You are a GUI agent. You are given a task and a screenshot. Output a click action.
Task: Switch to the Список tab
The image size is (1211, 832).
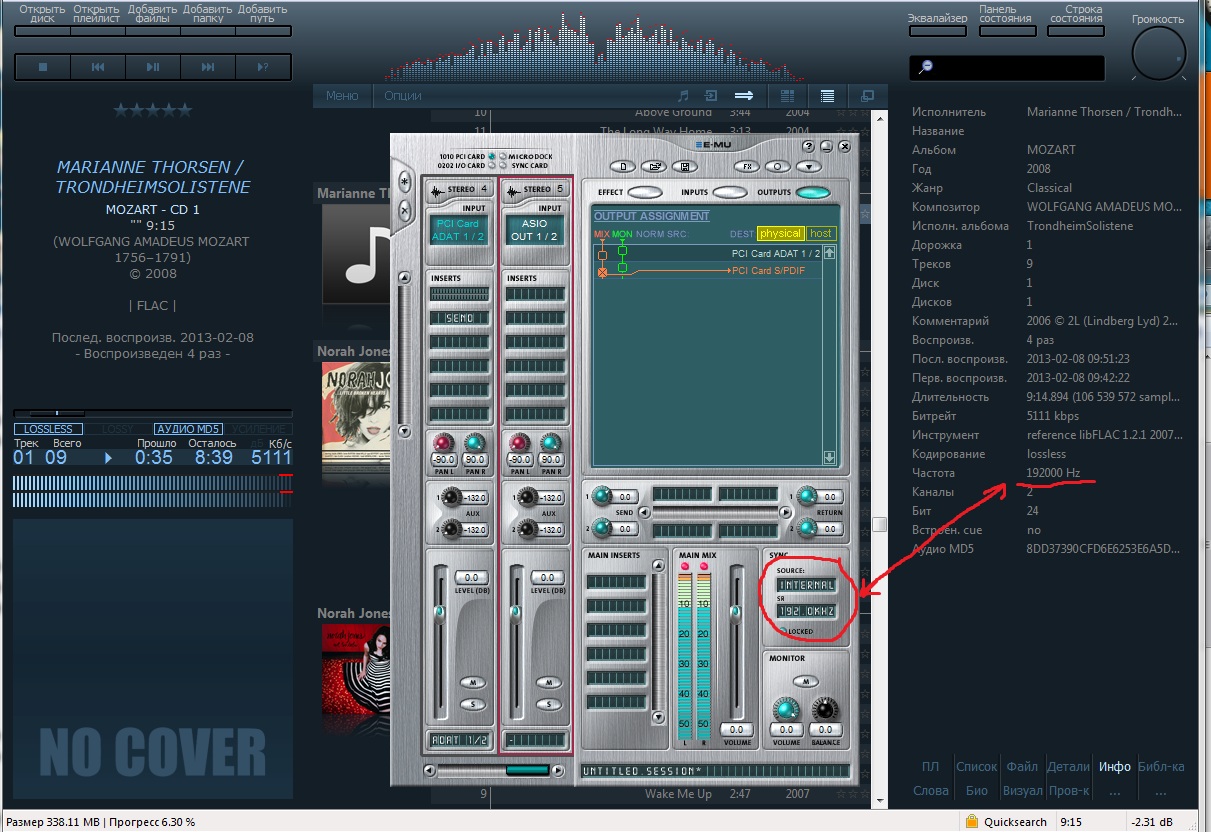[976, 767]
